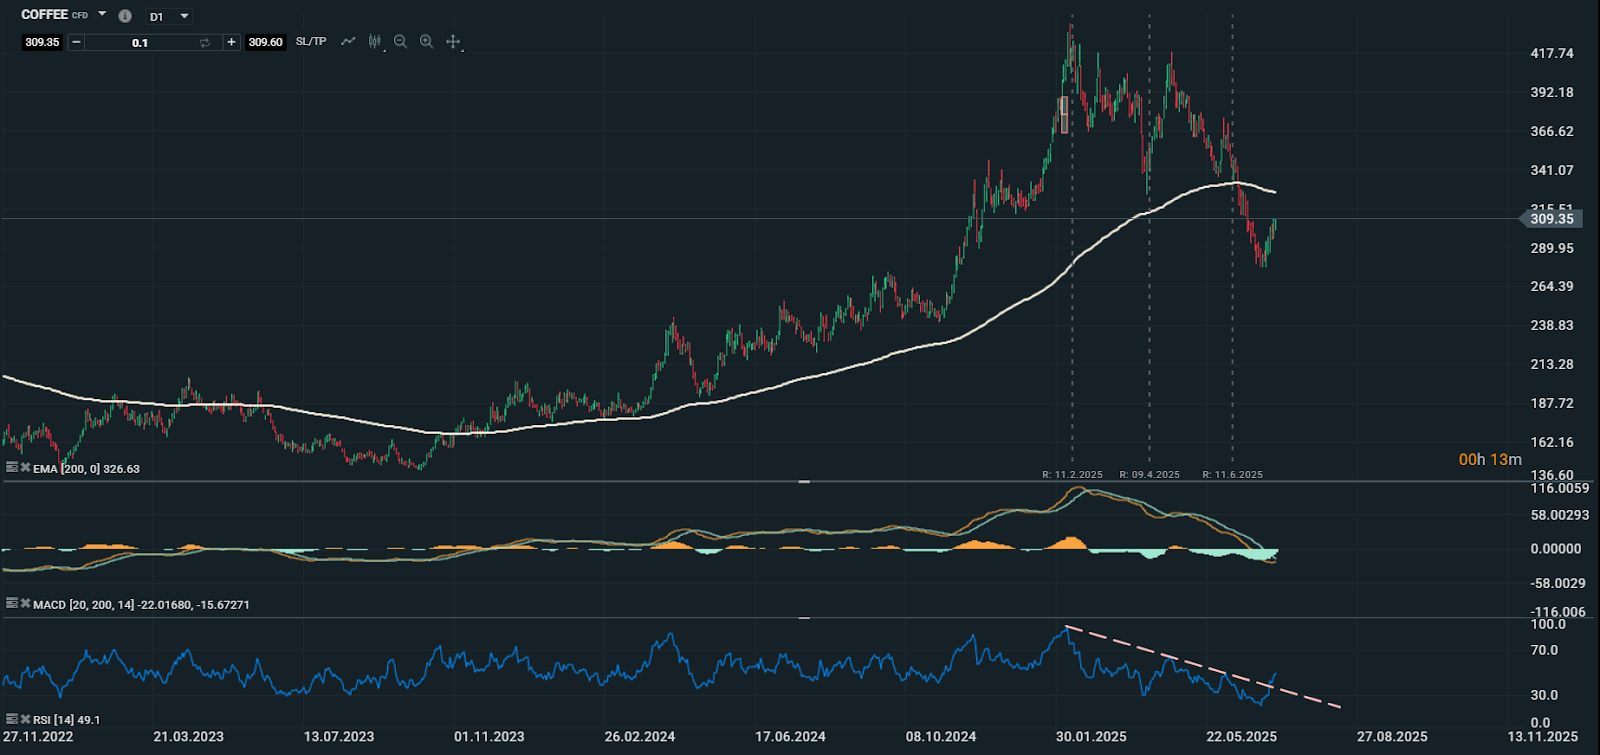Click the 417.74 price axis label
The image size is (1600, 755).
point(1552,54)
